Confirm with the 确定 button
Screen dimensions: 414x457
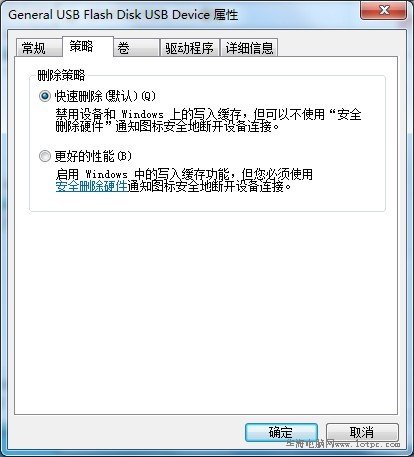[x=281, y=432]
